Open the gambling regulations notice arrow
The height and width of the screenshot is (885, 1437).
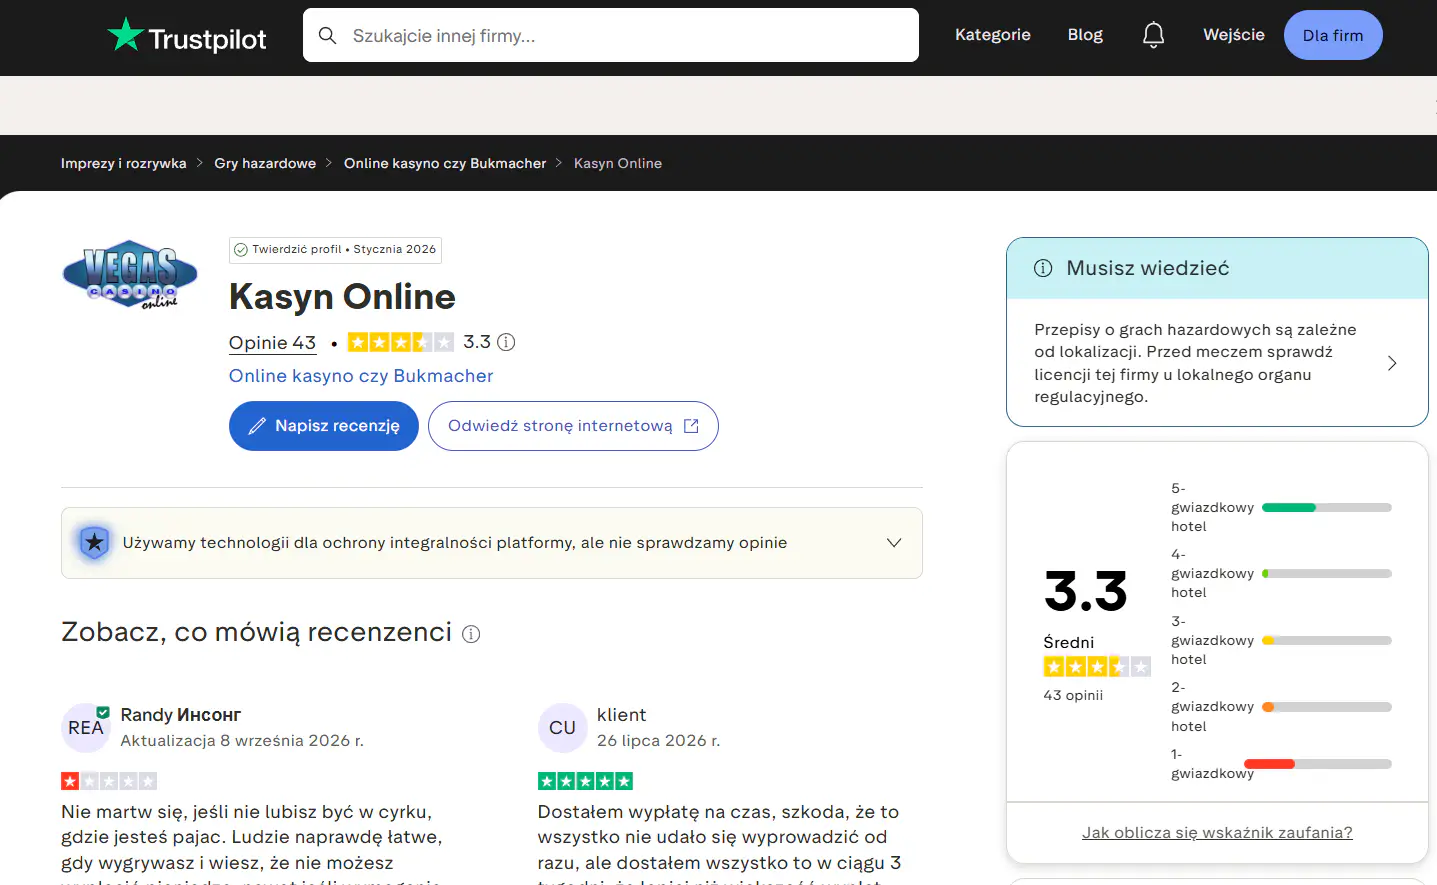(x=1392, y=363)
